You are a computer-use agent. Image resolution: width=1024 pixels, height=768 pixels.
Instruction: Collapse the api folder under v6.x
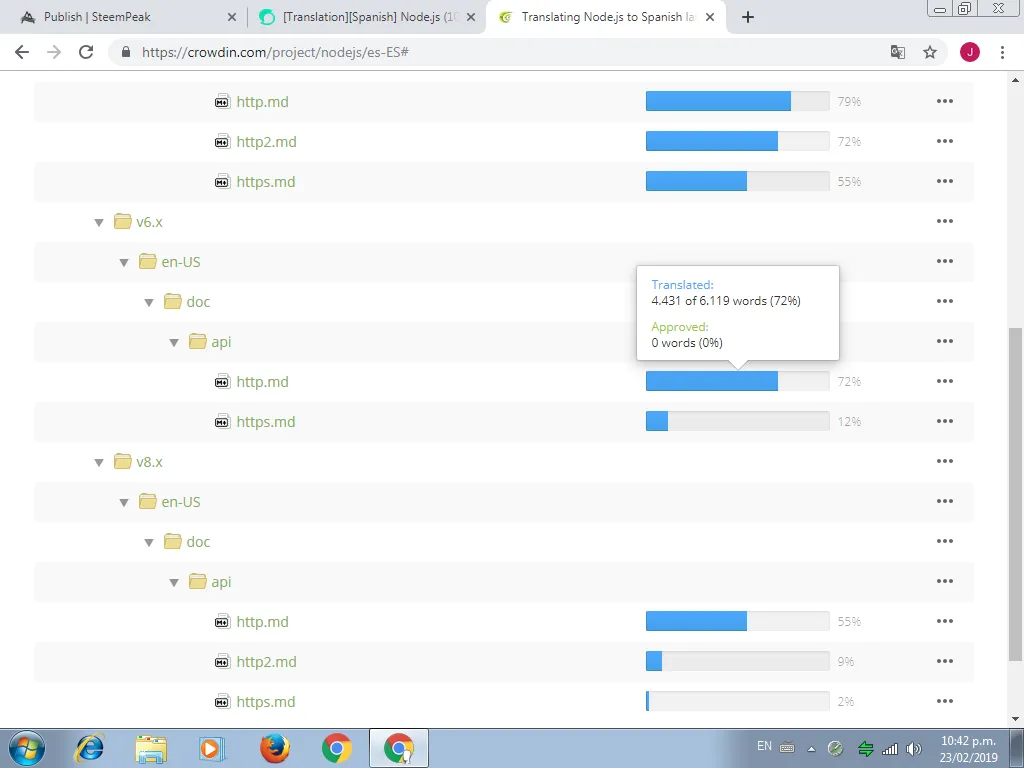(x=174, y=343)
